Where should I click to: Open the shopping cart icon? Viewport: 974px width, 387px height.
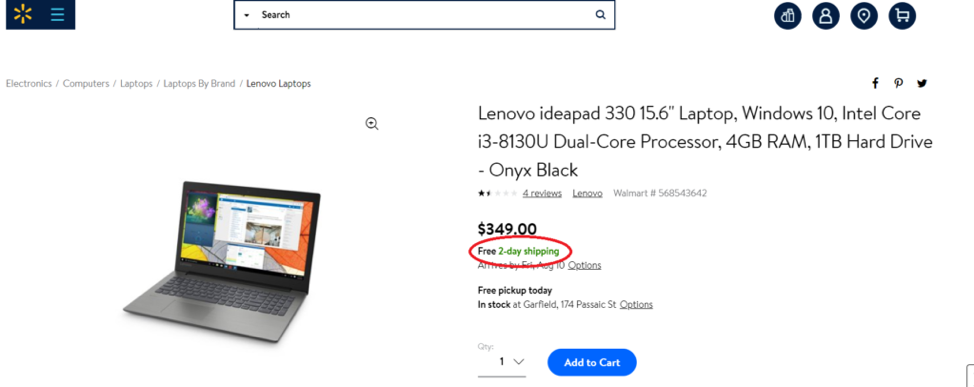(x=902, y=16)
